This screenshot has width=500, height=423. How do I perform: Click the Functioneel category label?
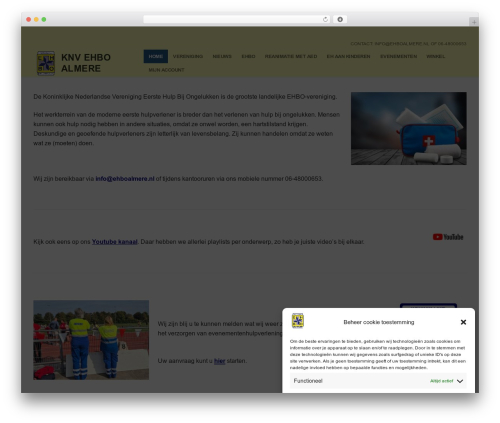click(308, 381)
